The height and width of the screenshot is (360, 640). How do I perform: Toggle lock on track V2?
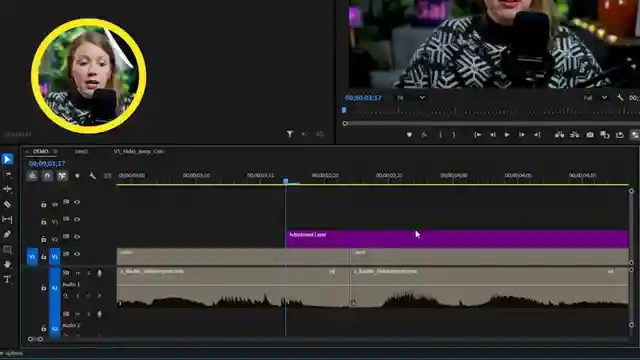pyautogui.click(x=44, y=239)
